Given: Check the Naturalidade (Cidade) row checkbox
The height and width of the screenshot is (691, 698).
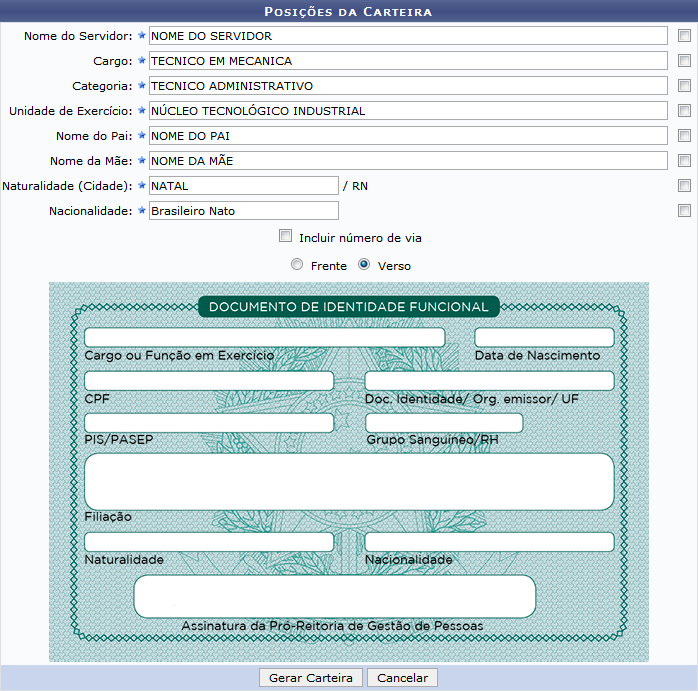Looking at the screenshot, I should point(684,185).
